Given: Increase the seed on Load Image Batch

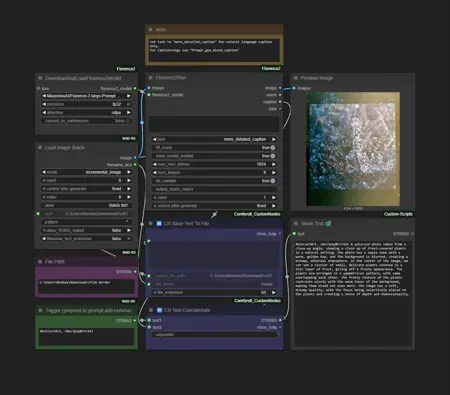Looking at the screenshot, I should (129, 180).
